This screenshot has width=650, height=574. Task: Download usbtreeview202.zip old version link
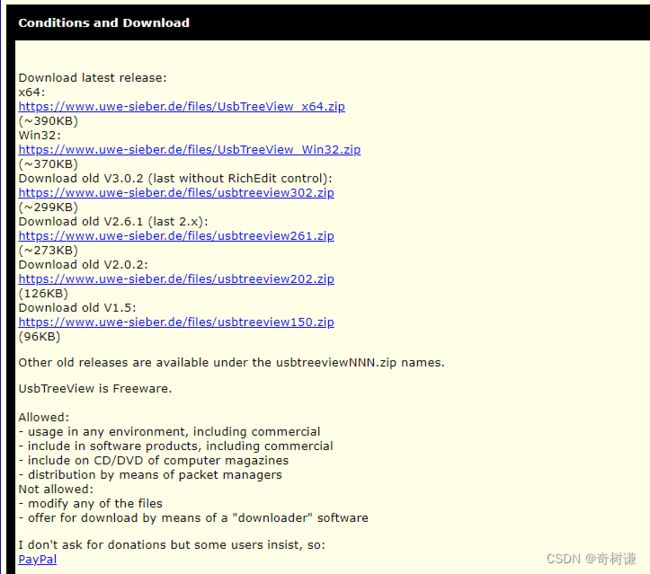[176, 279]
